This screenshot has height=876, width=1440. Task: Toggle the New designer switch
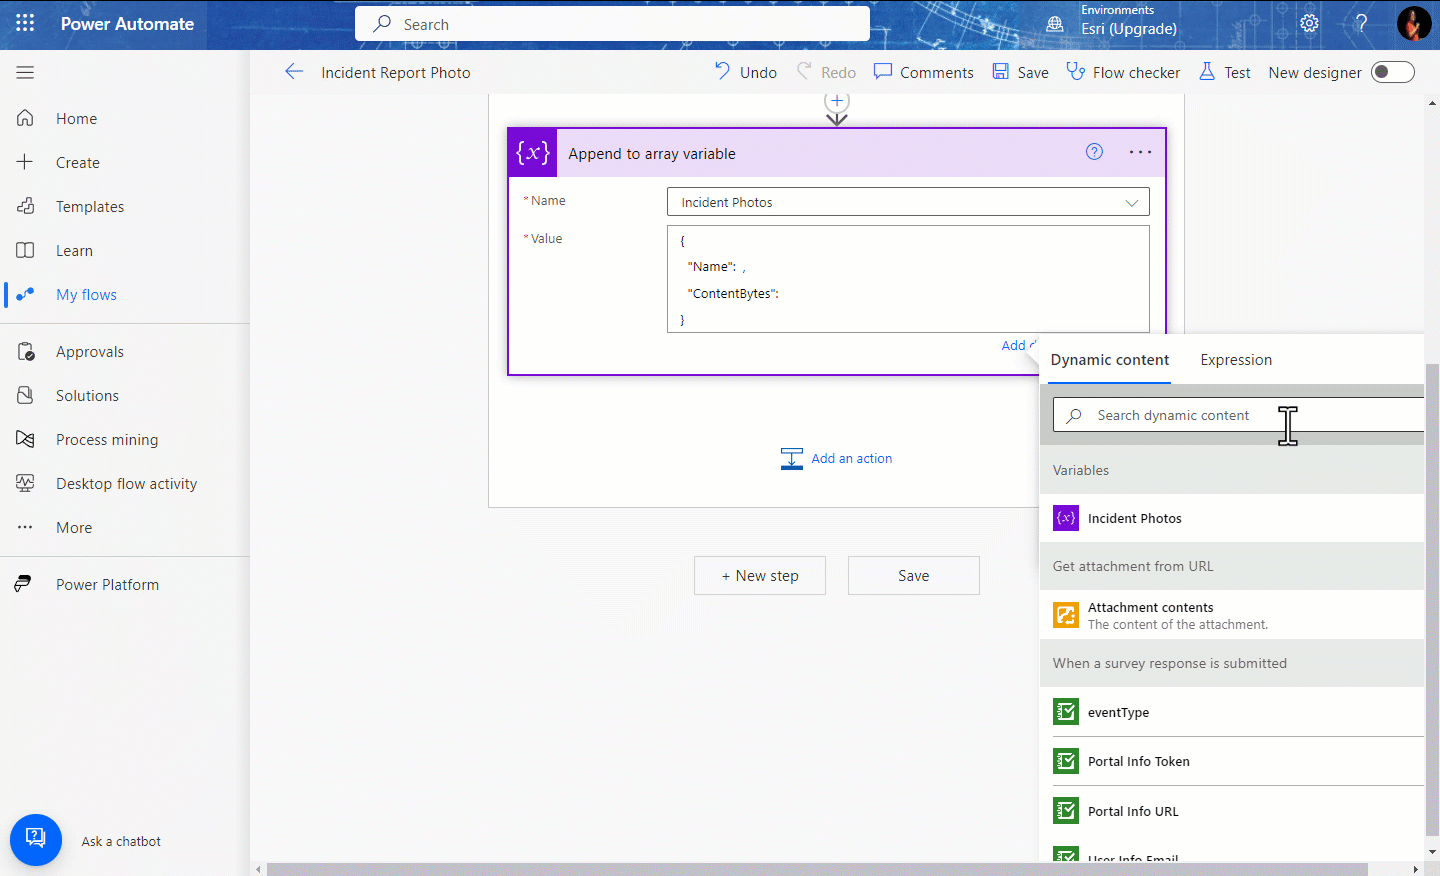[1393, 72]
